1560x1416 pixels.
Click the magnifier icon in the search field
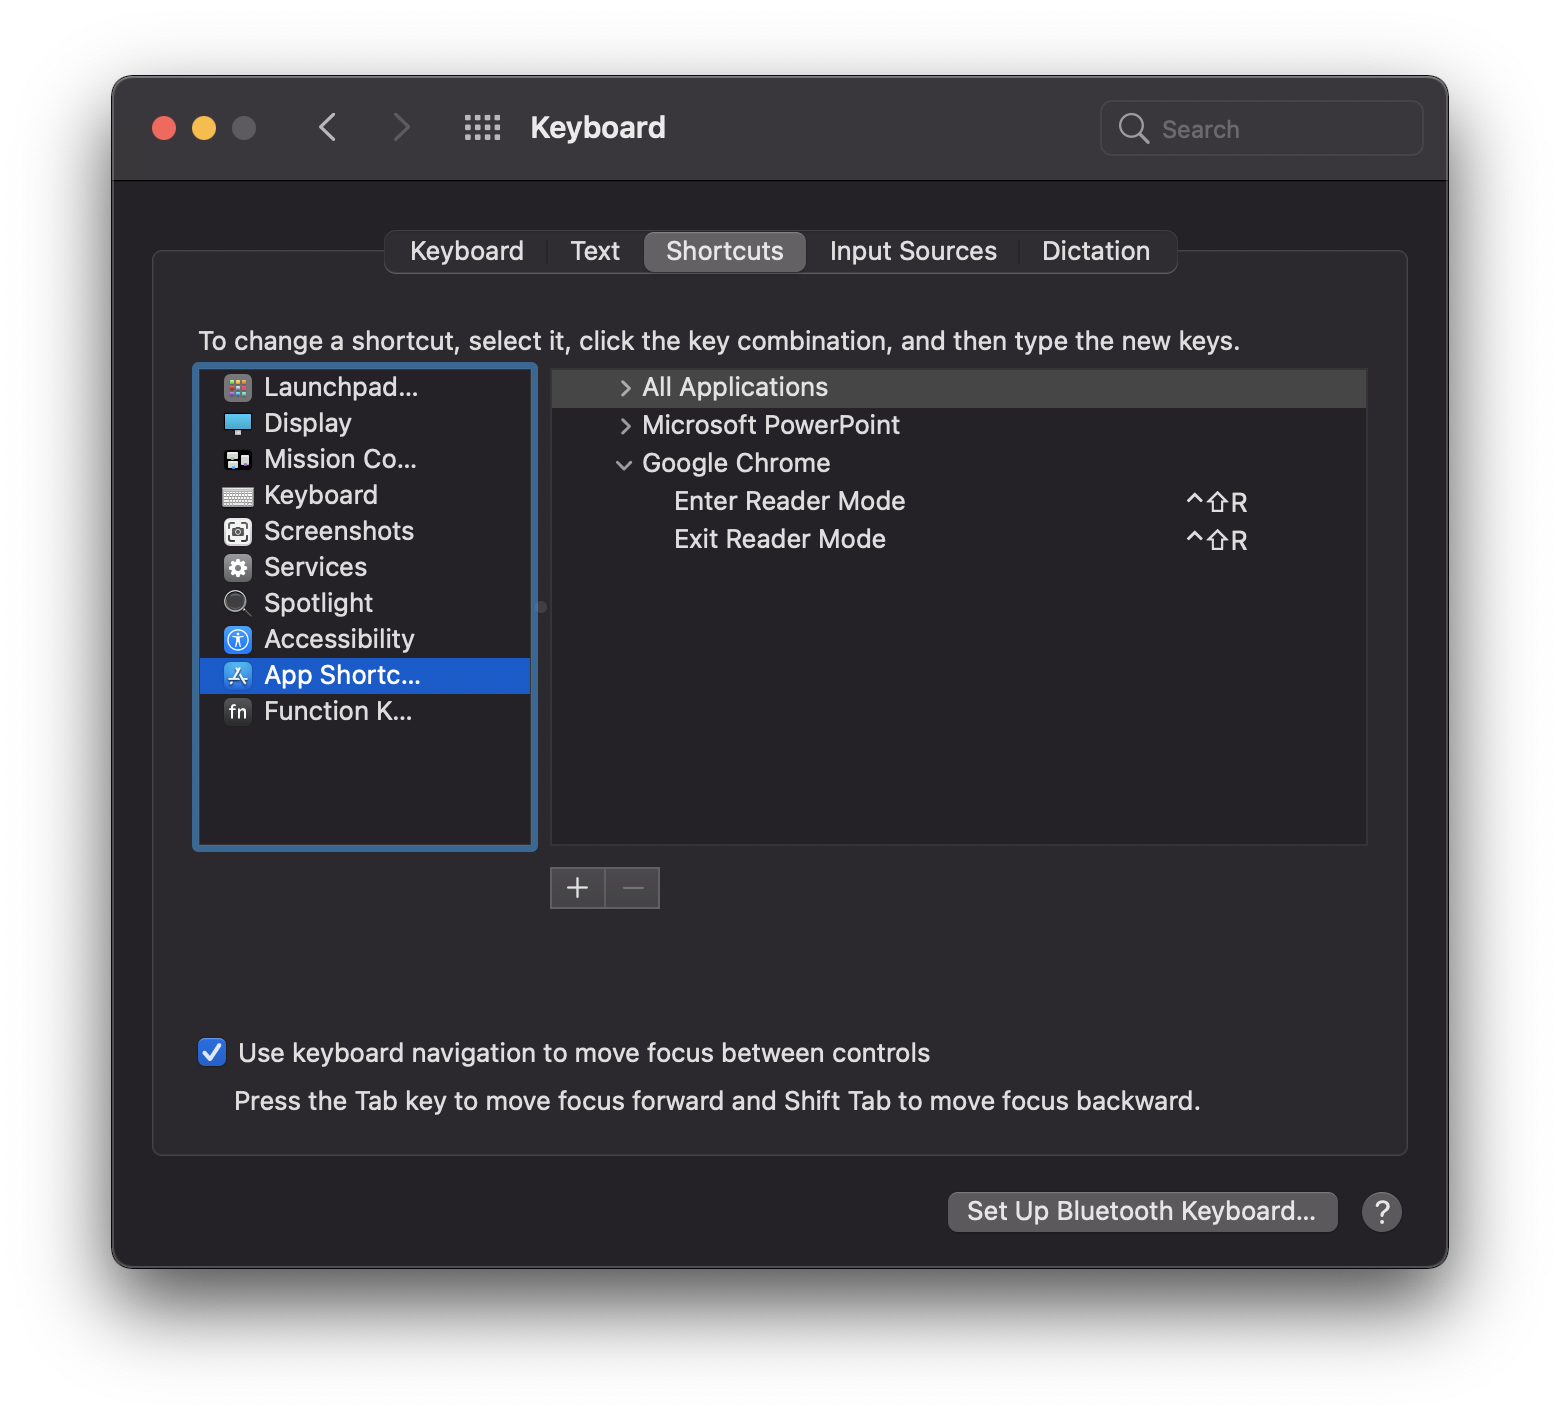tap(1133, 128)
